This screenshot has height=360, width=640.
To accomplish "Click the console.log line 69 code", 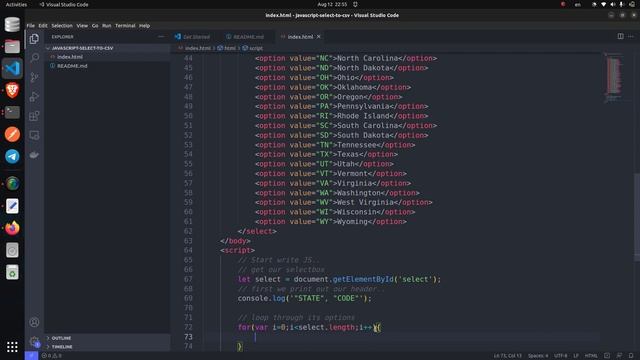I will pyautogui.click(x=304, y=298).
